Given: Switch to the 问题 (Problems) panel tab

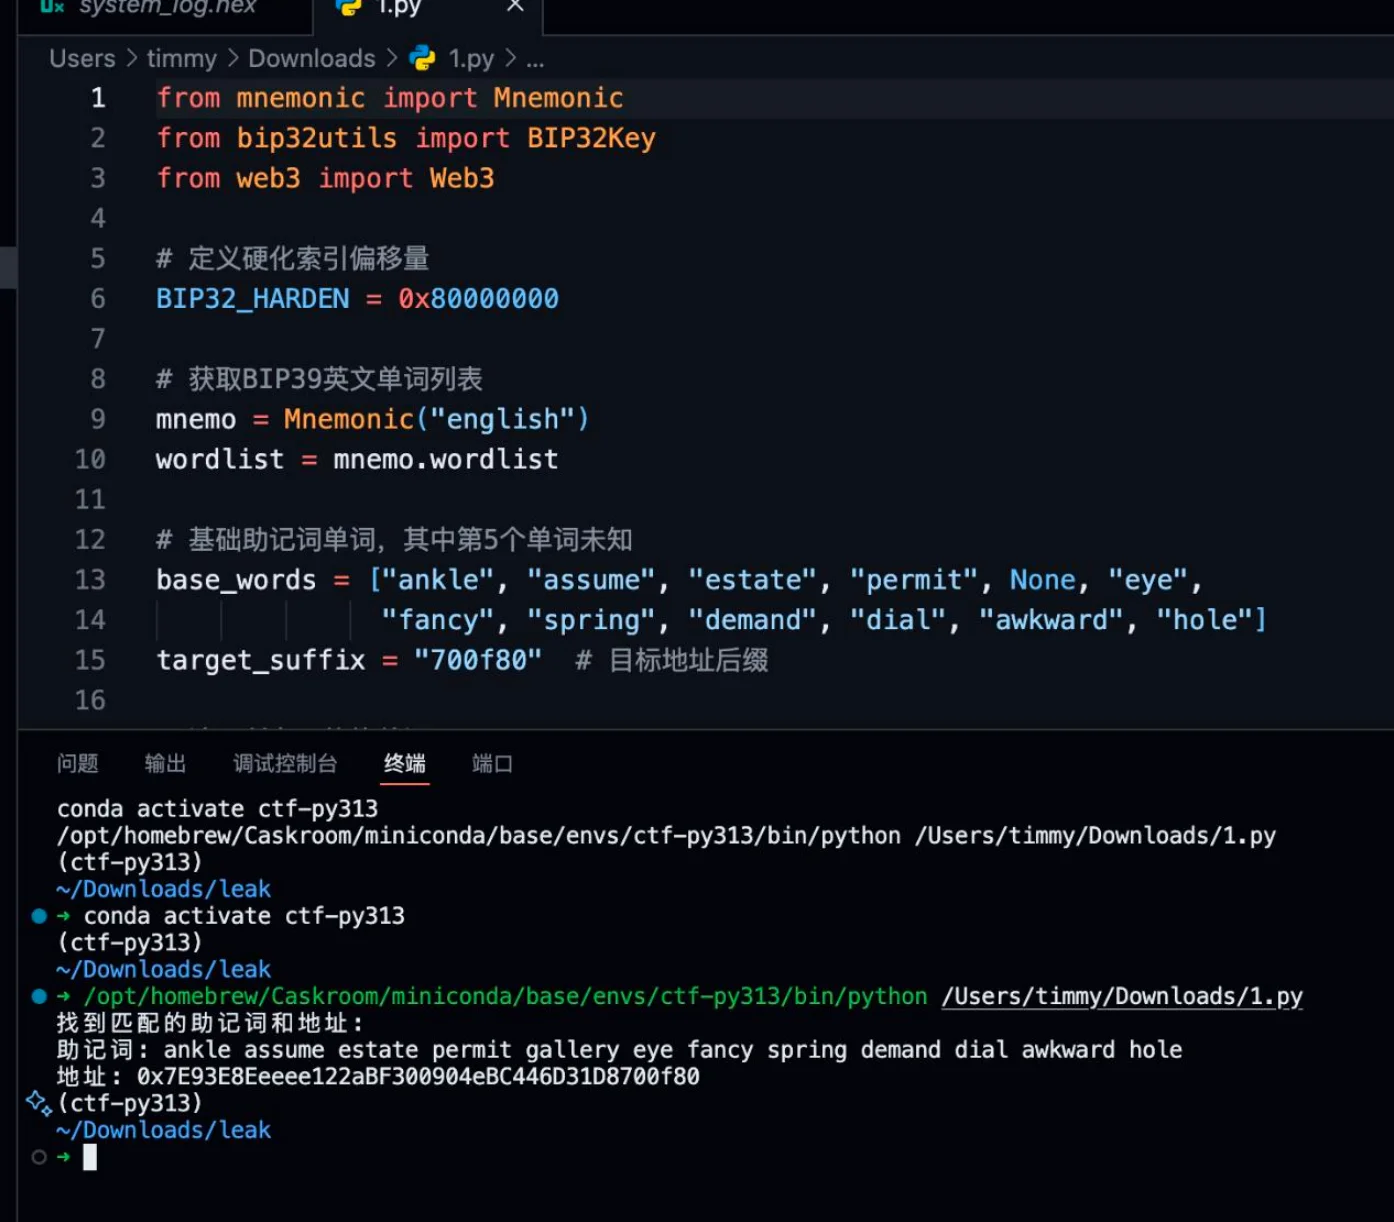Looking at the screenshot, I should 78,764.
